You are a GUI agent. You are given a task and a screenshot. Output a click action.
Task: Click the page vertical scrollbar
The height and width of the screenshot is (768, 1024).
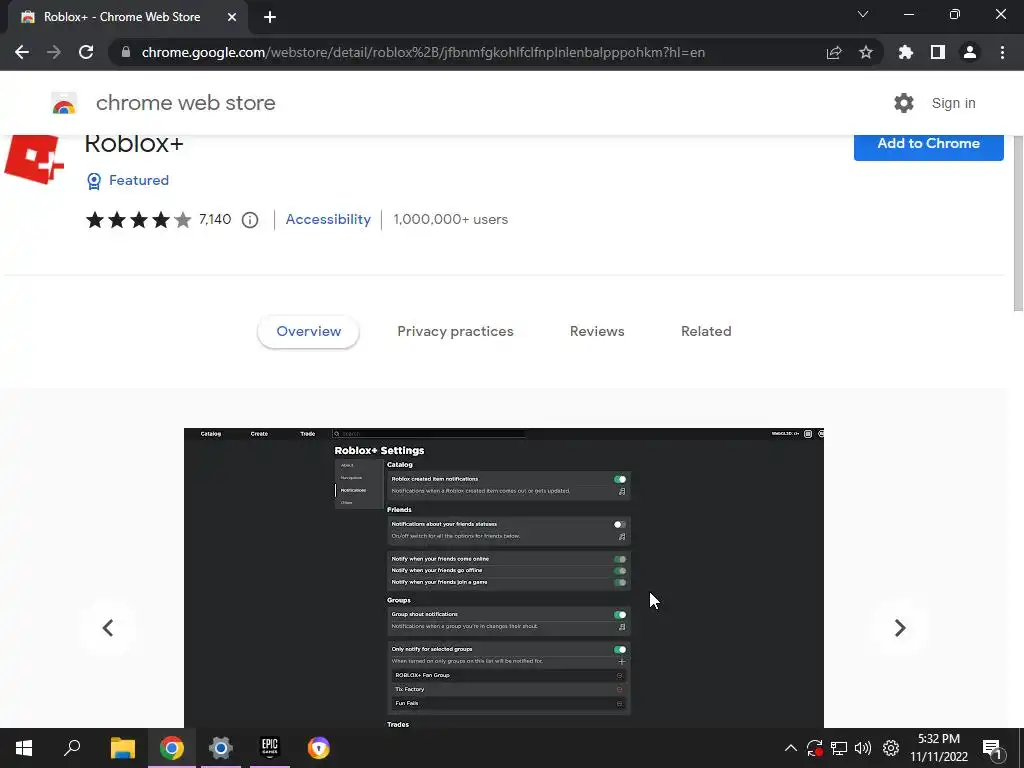[1018, 222]
